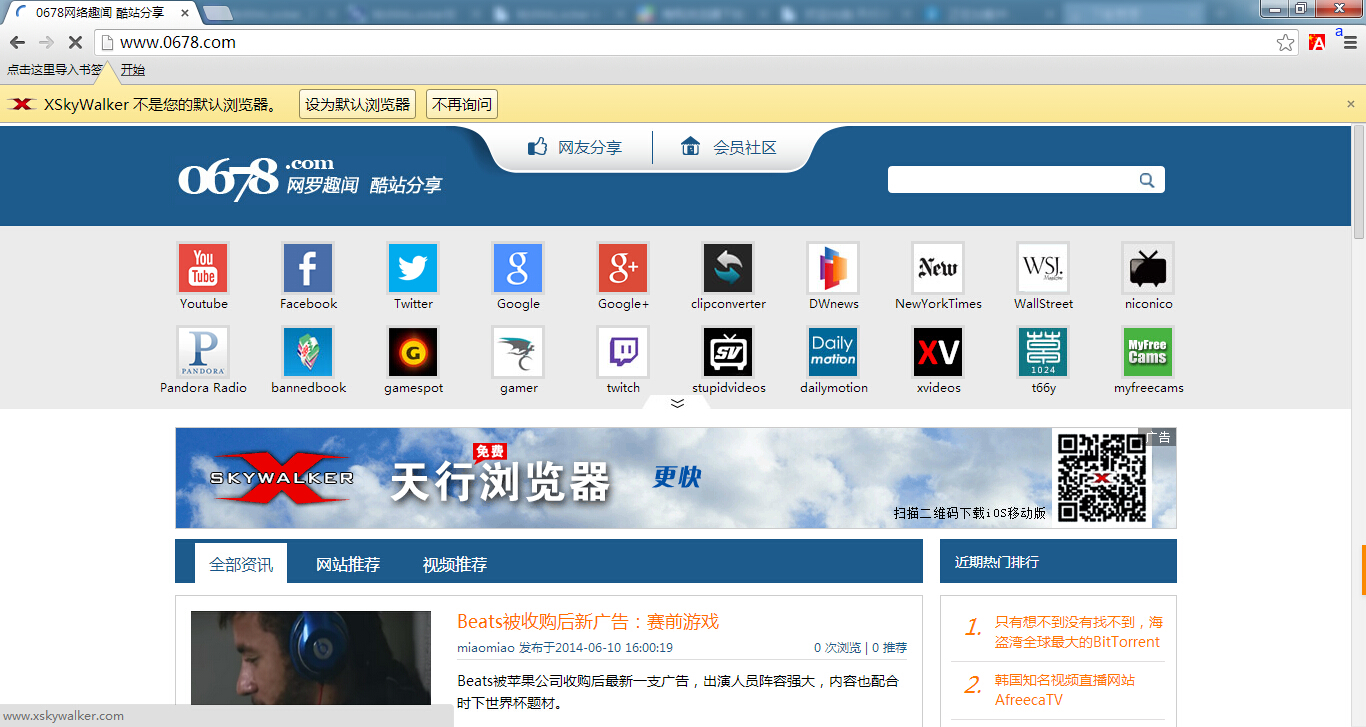Open the xvideos icon

938,352
